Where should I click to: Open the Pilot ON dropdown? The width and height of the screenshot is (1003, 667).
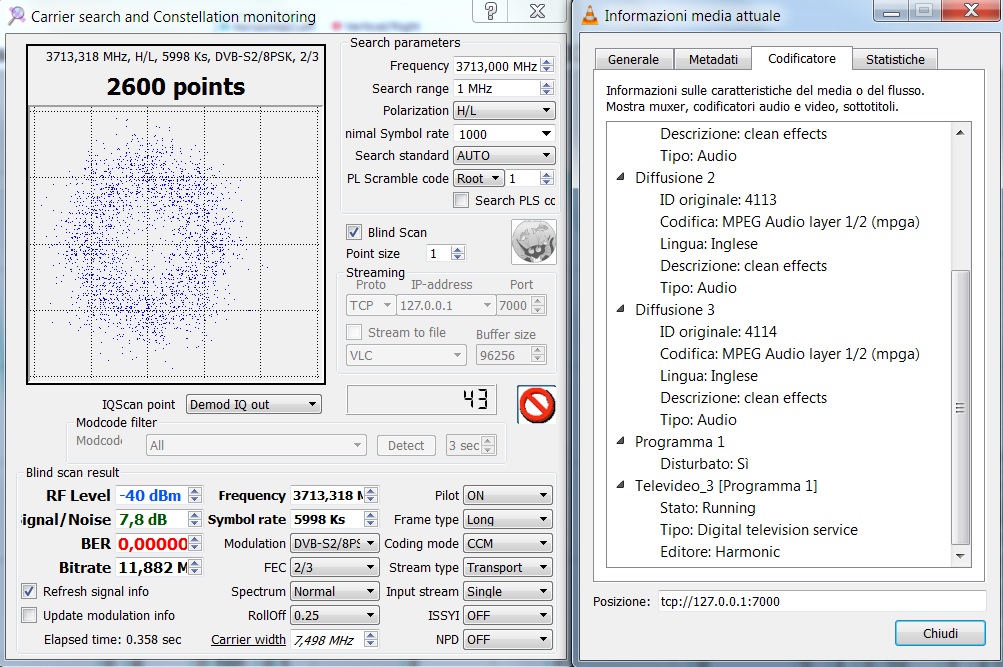pyautogui.click(x=508, y=496)
